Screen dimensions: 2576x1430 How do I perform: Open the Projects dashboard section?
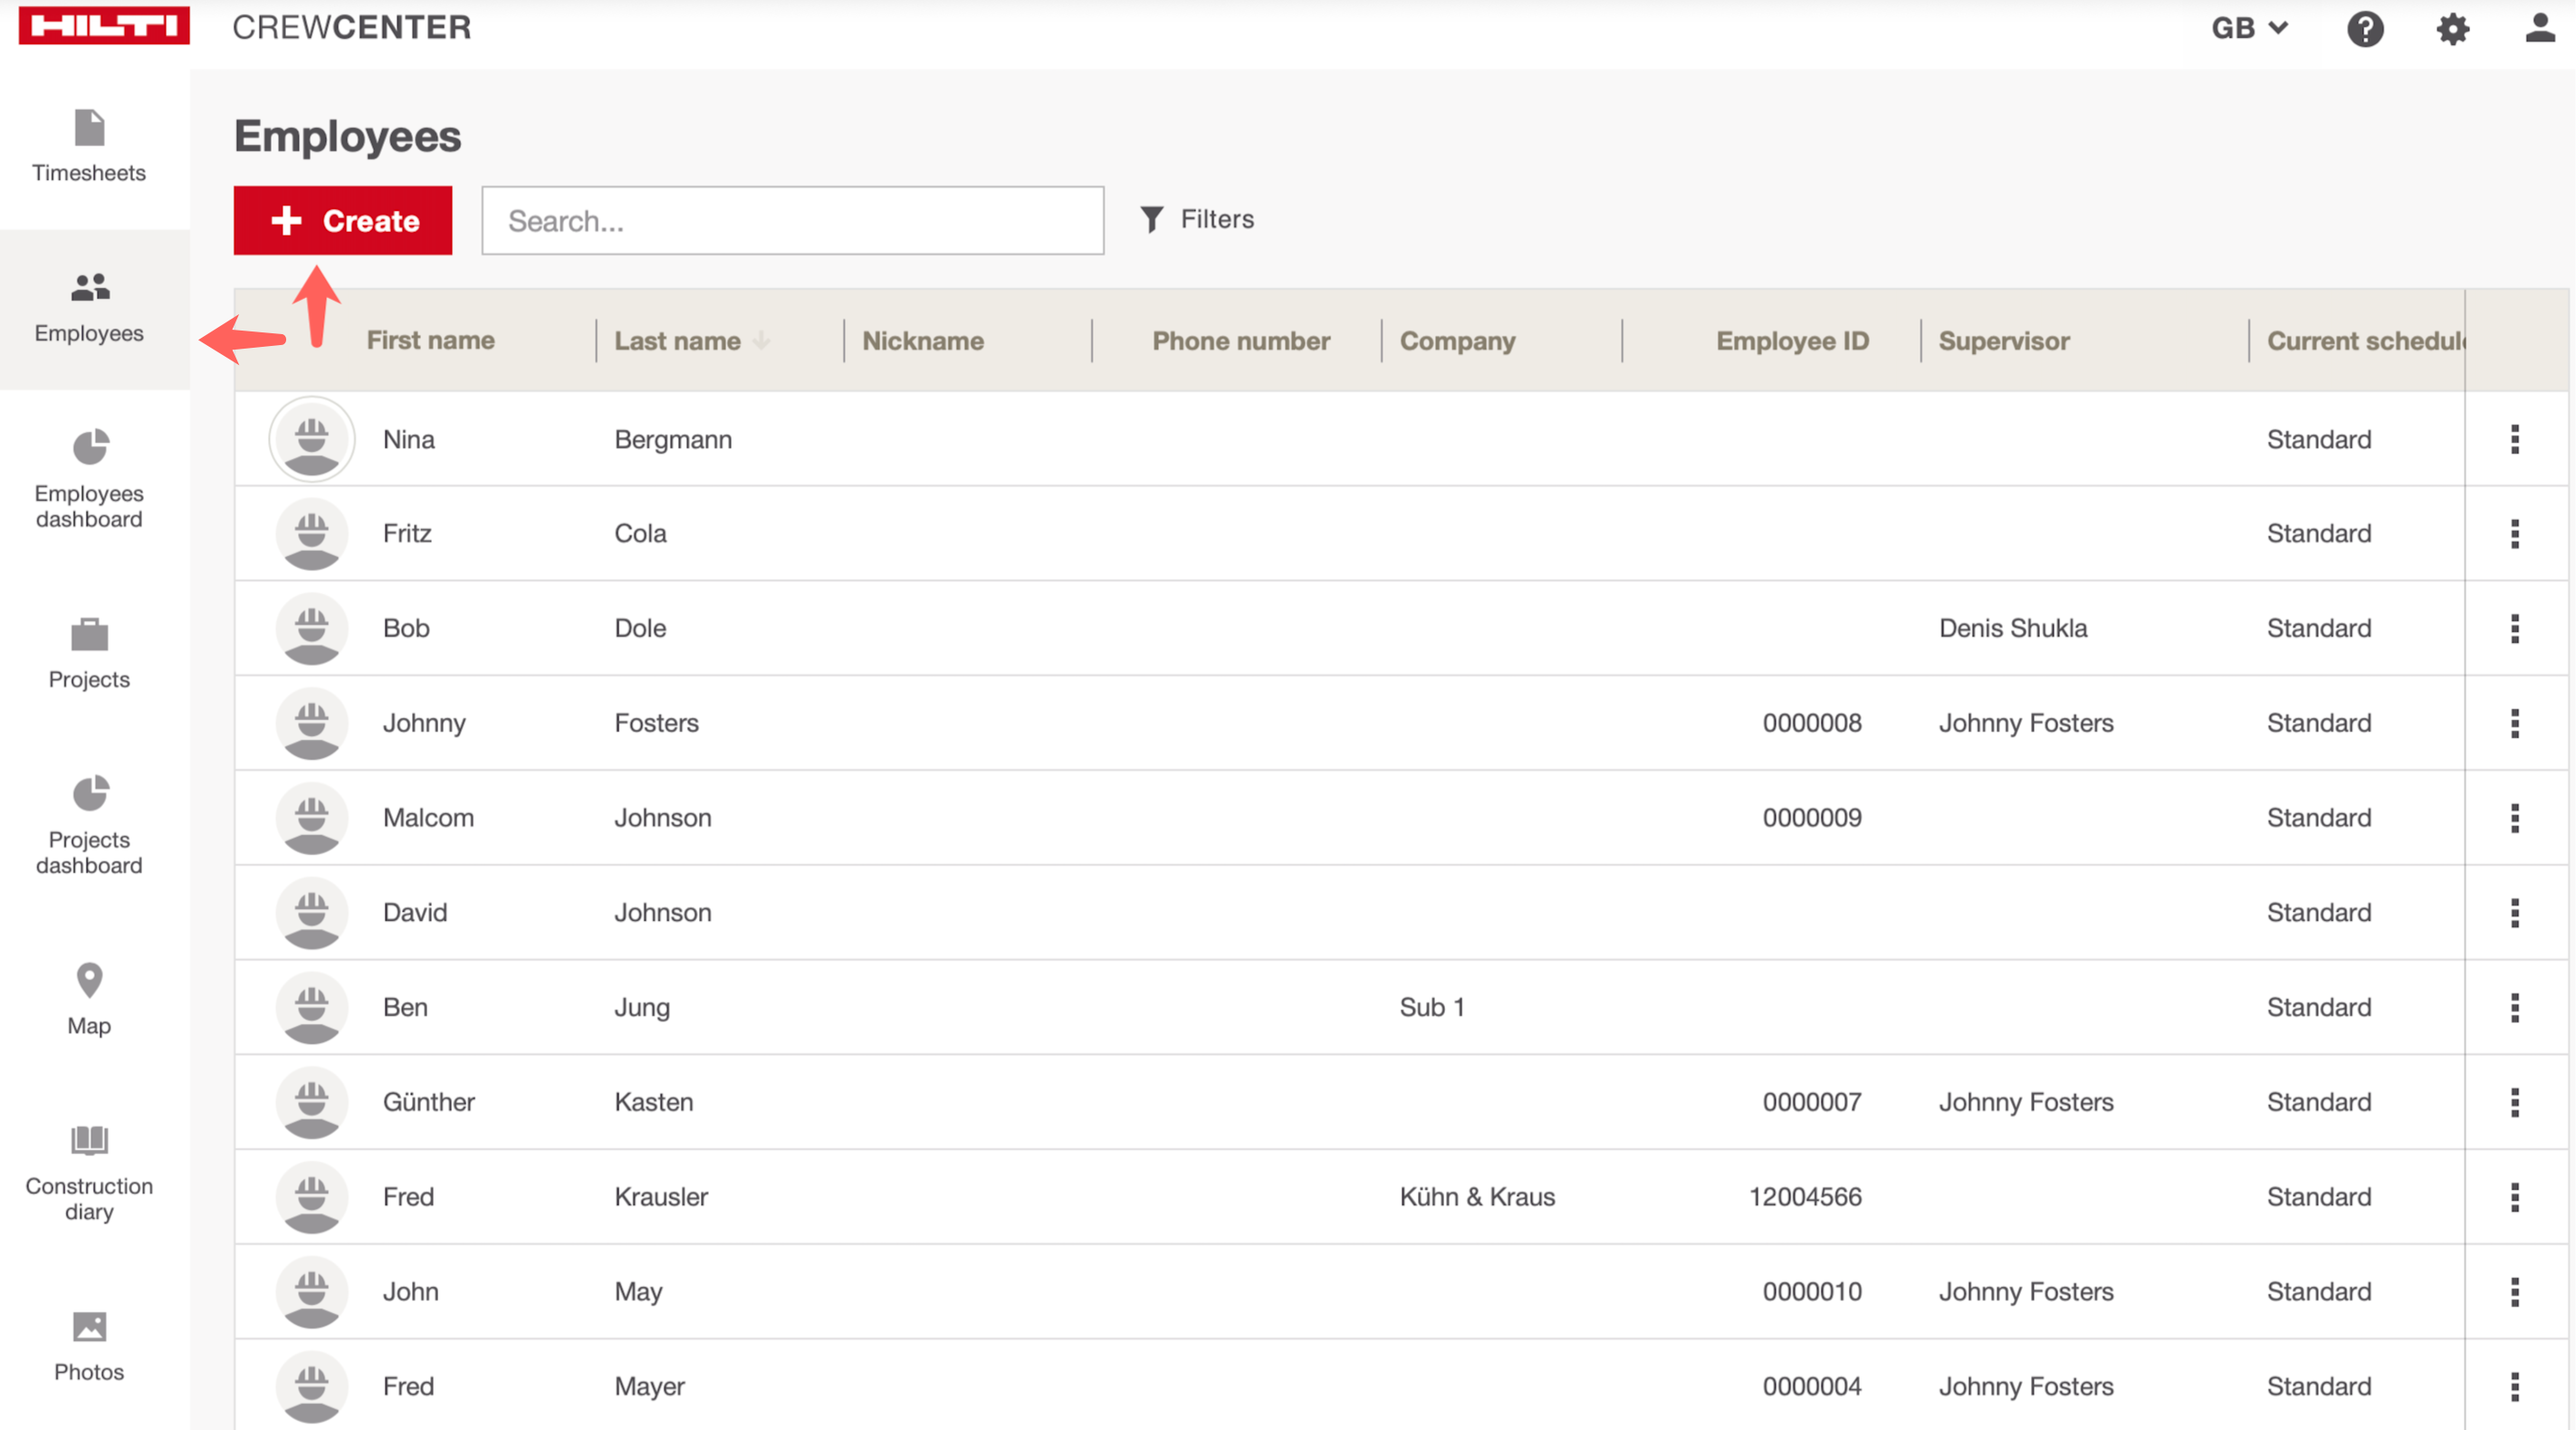click(89, 825)
